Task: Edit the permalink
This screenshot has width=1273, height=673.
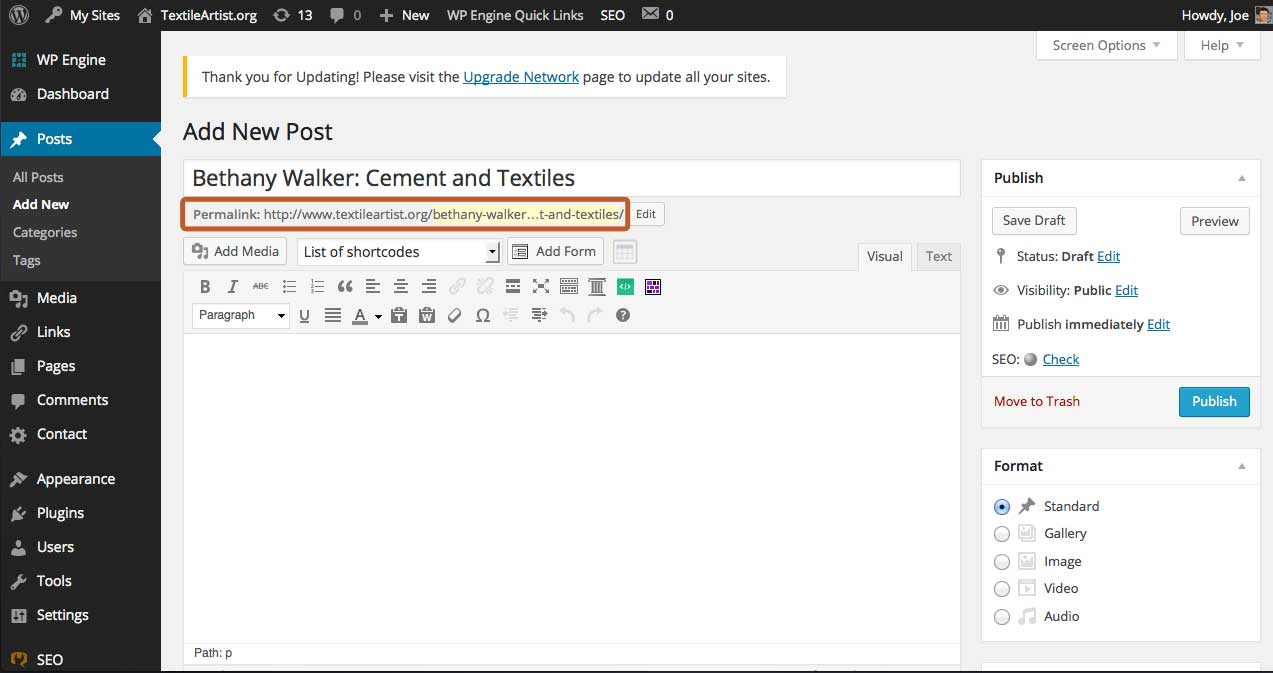Action: click(x=646, y=214)
